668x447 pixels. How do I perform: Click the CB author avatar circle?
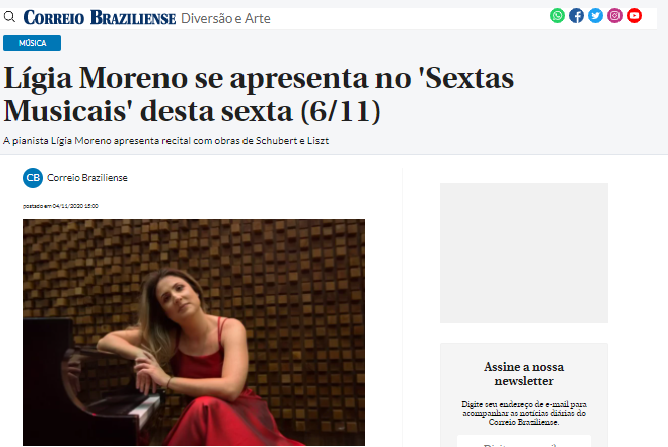(33, 178)
